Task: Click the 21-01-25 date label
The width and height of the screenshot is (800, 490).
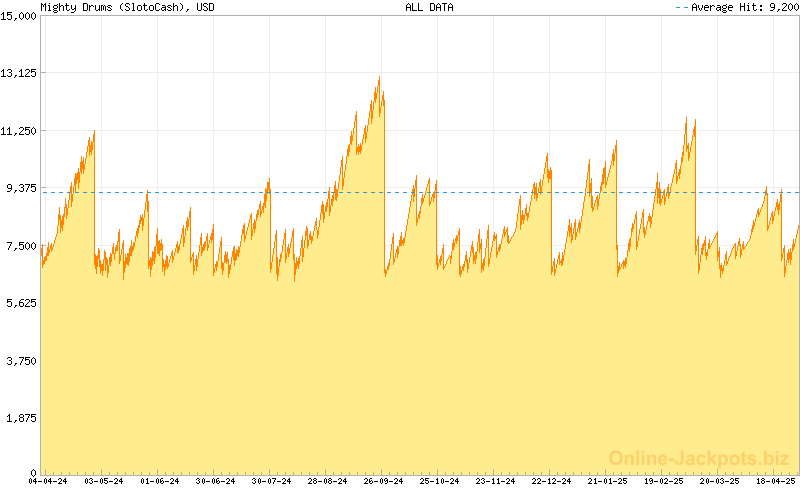Action: [x=609, y=481]
